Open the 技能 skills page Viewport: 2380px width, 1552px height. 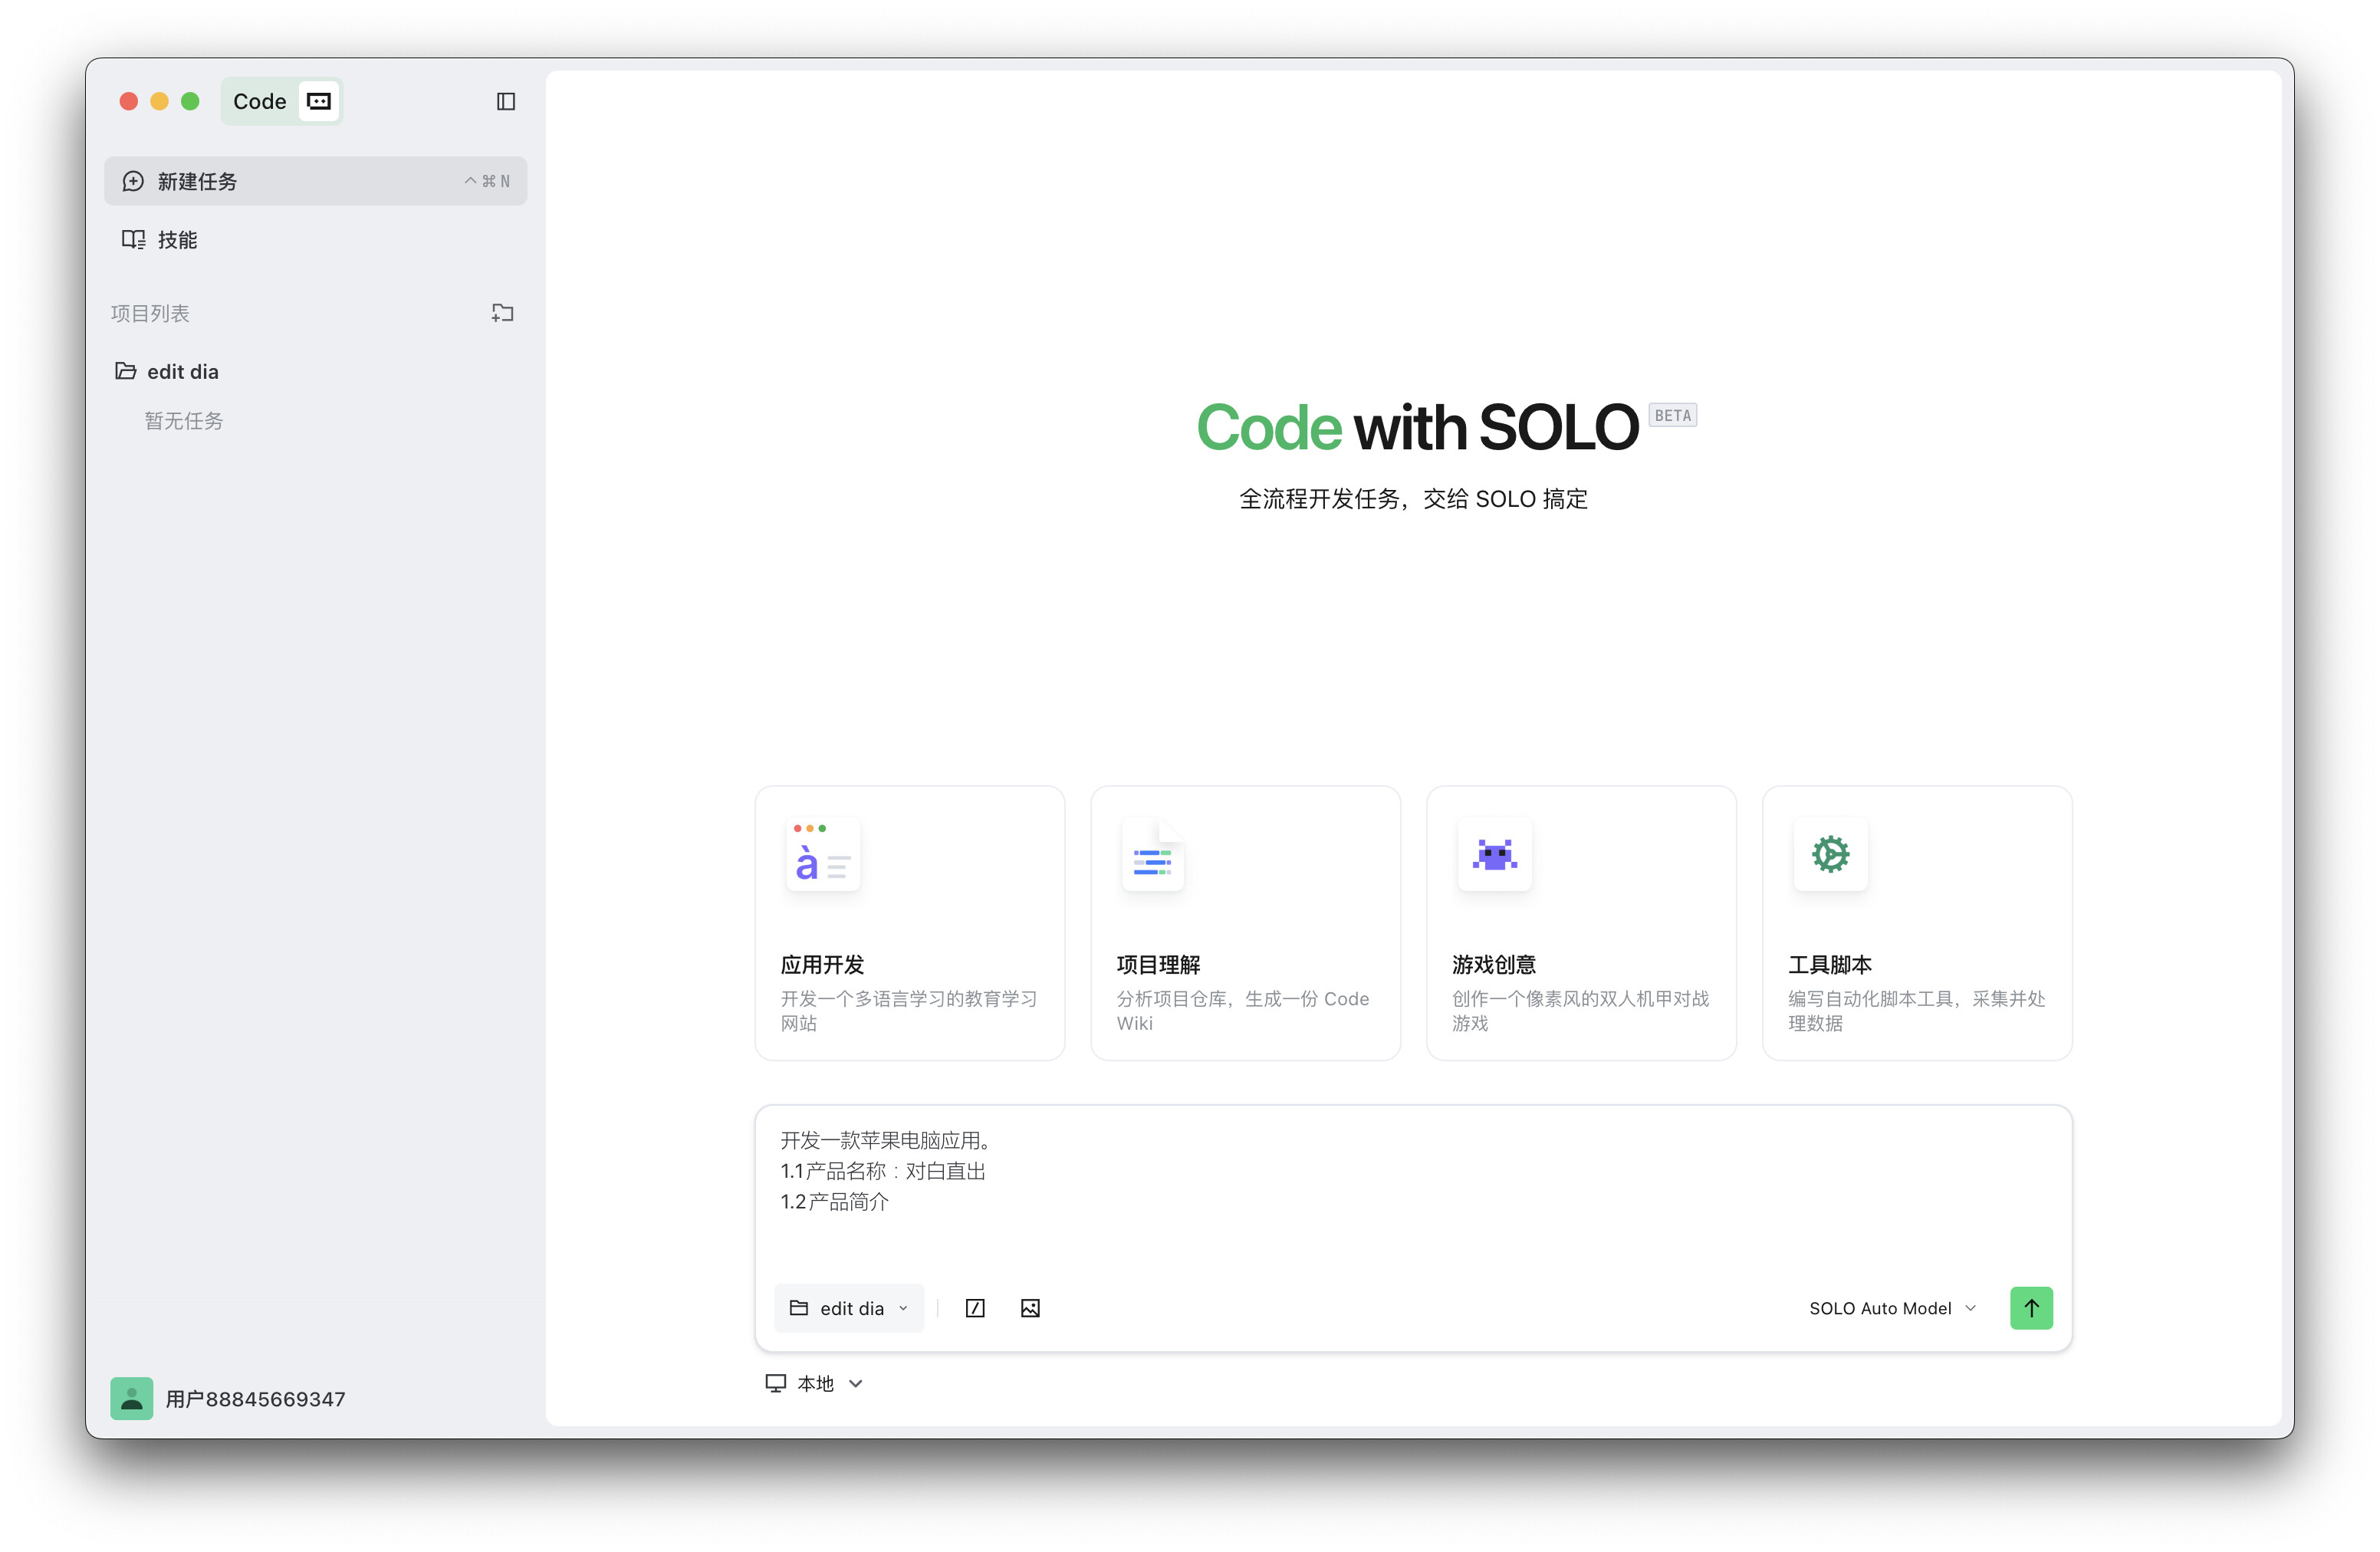click(177, 240)
